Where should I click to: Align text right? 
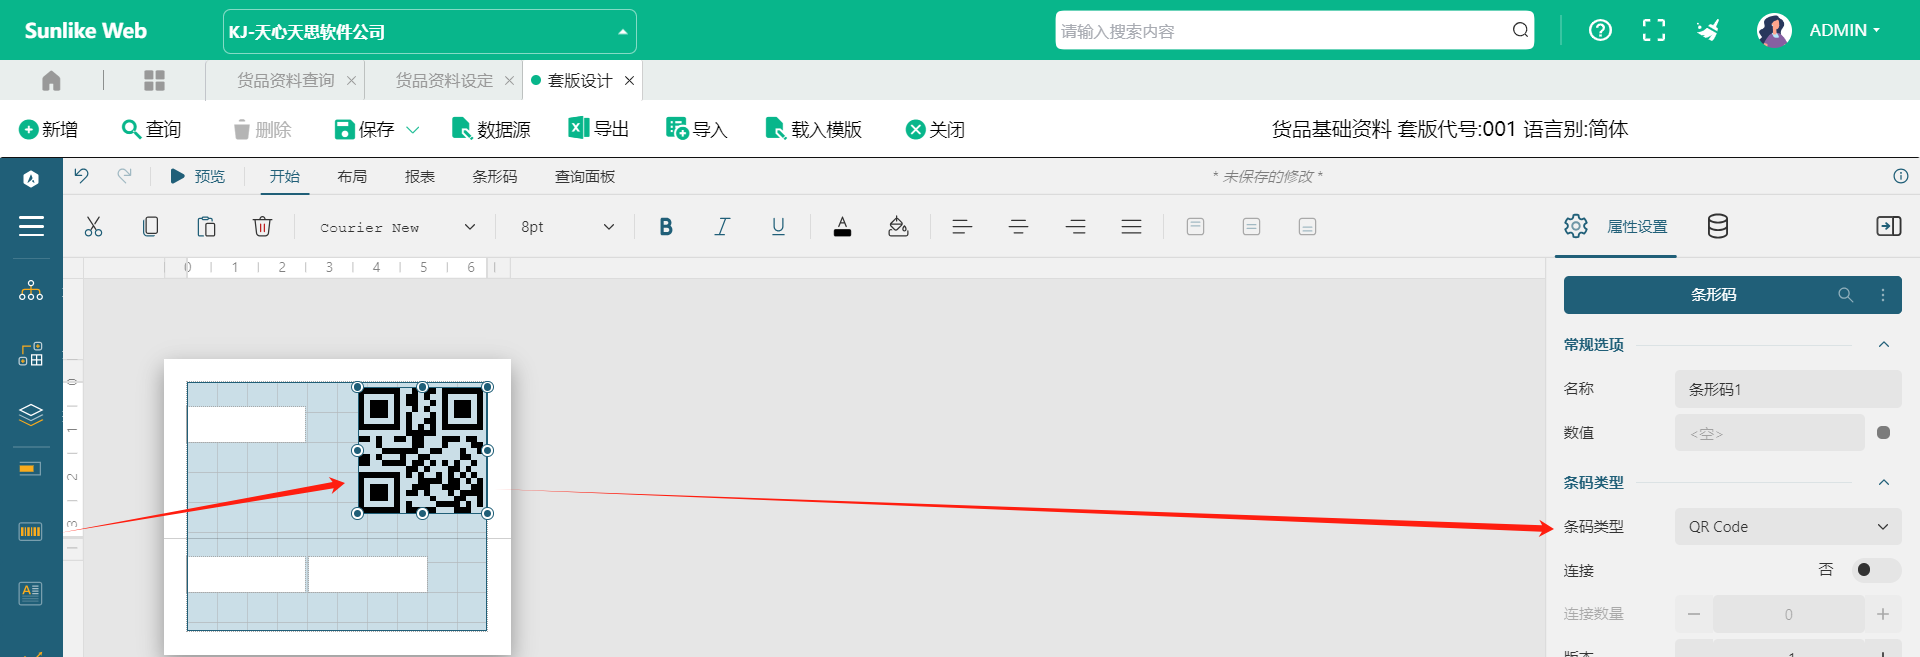pos(1075,227)
